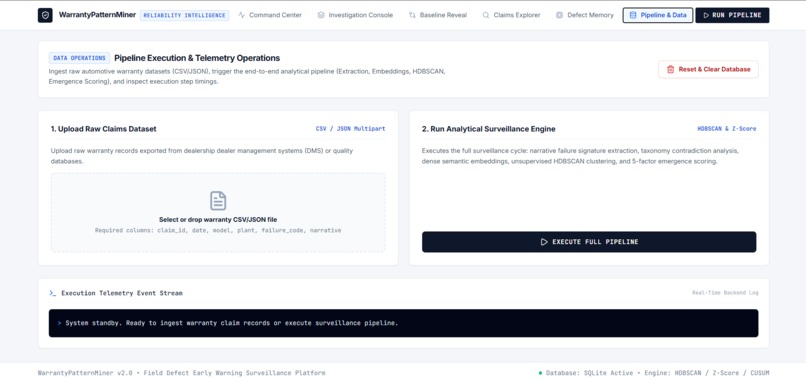Image resolution: width=806 pixels, height=381 pixels.
Task: Click the file document upload icon
Action: (x=218, y=201)
